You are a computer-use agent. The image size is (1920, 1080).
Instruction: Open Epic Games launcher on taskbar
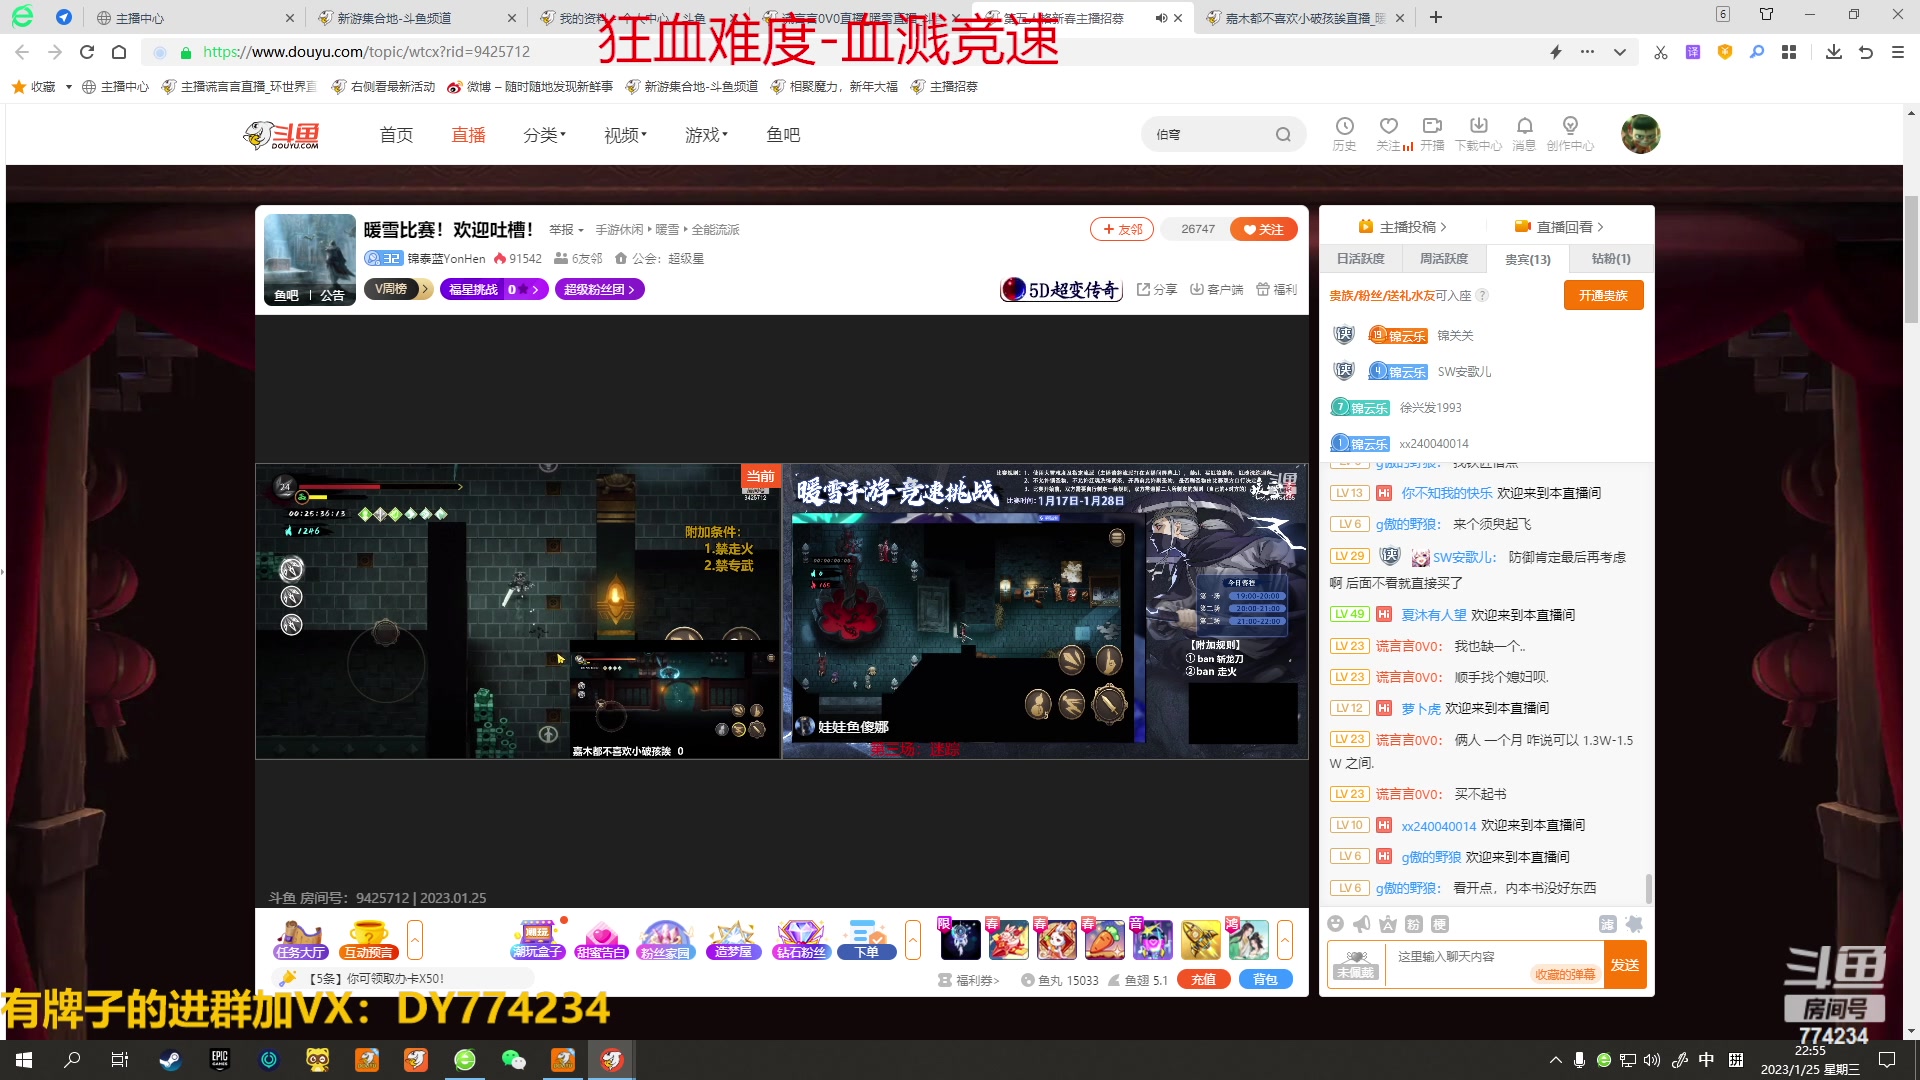[x=219, y=1060]
